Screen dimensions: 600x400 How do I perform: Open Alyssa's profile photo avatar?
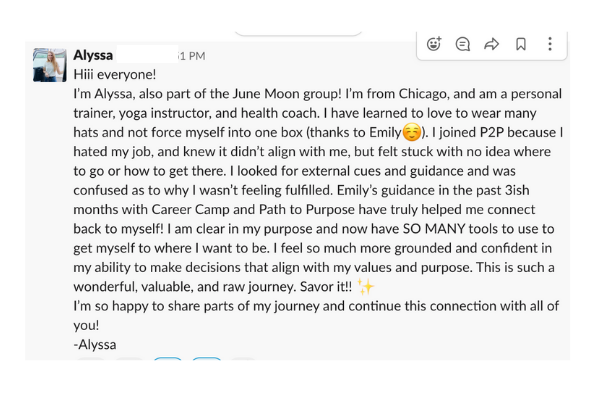tap(49, 64)
